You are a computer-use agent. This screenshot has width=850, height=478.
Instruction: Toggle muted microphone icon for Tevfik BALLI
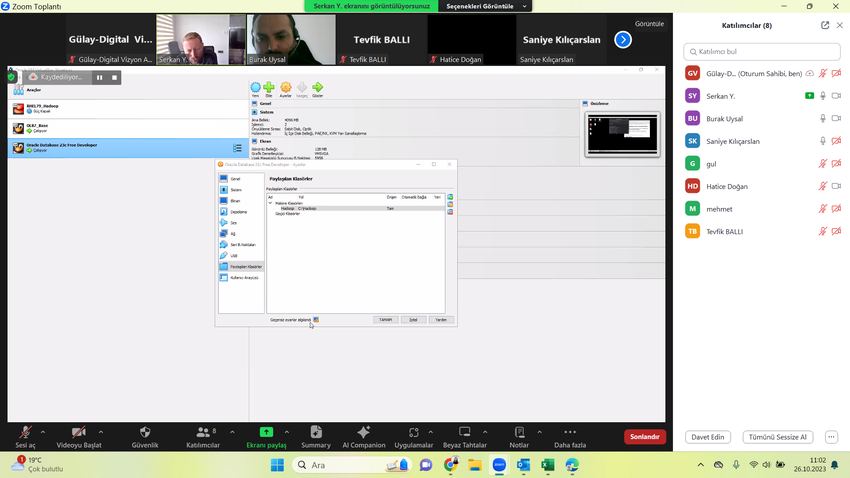(x=822, y=231)
